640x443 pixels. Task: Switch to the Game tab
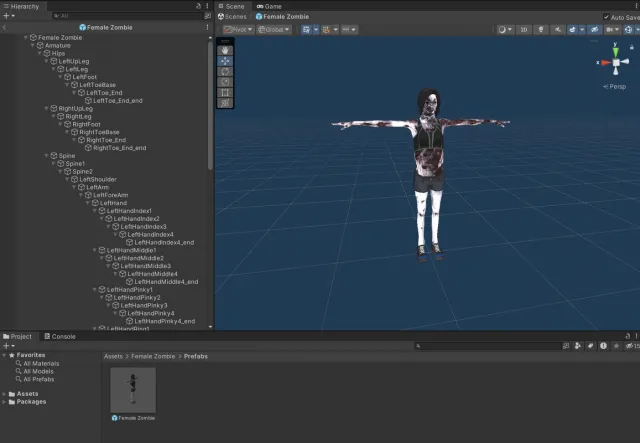pos(269,6)
